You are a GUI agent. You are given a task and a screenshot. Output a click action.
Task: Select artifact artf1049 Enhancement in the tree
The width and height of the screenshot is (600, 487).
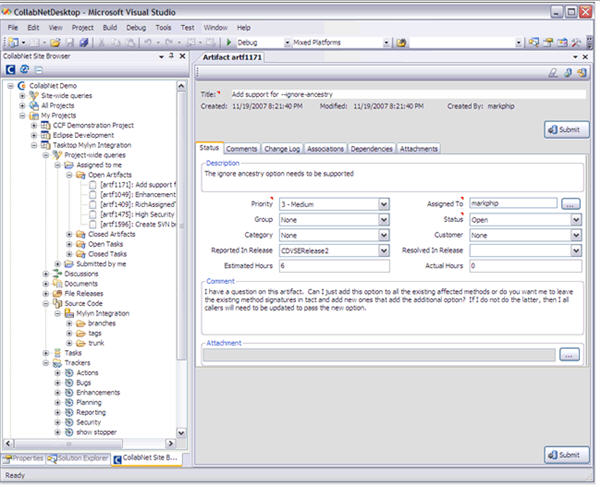137,195
